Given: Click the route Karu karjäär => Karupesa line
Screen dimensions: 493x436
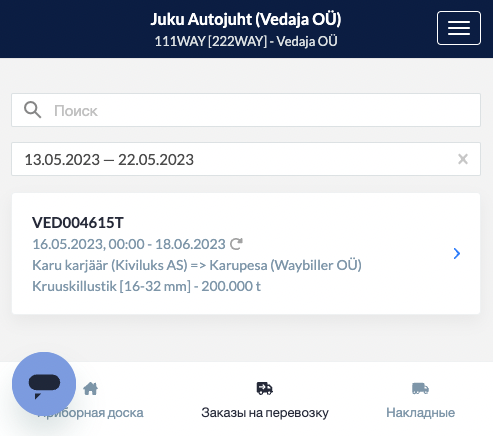Looking at the screenshot, I should point(197,265).
